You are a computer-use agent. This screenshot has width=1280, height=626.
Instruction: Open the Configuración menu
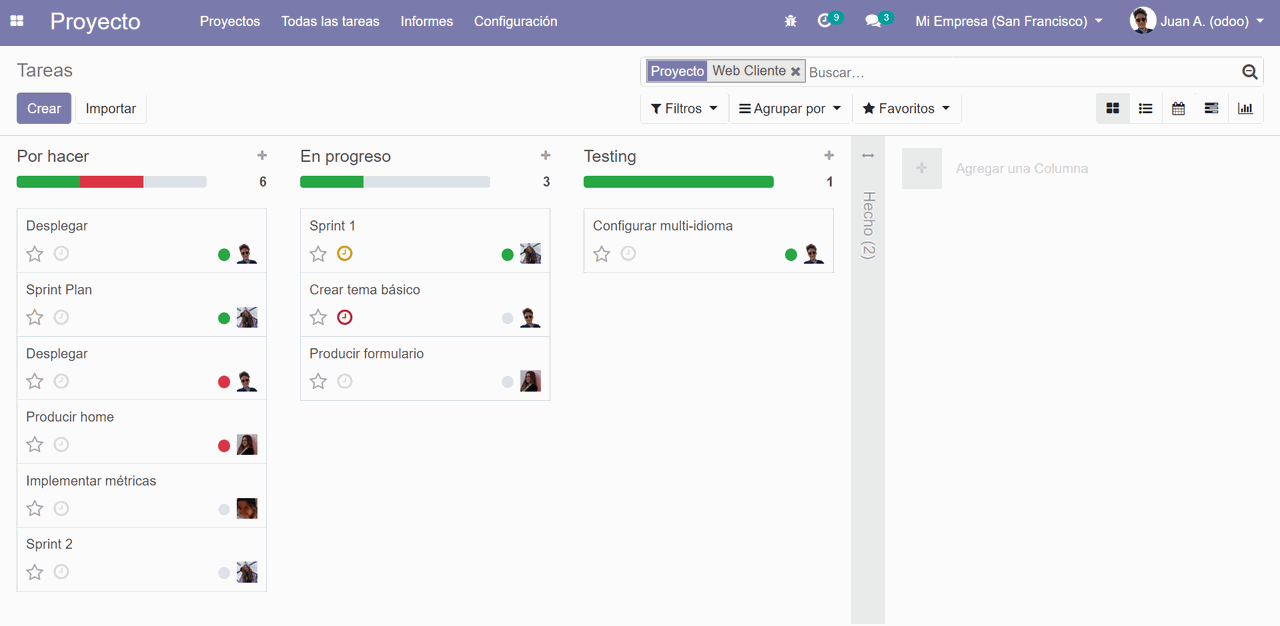point(515,20)
